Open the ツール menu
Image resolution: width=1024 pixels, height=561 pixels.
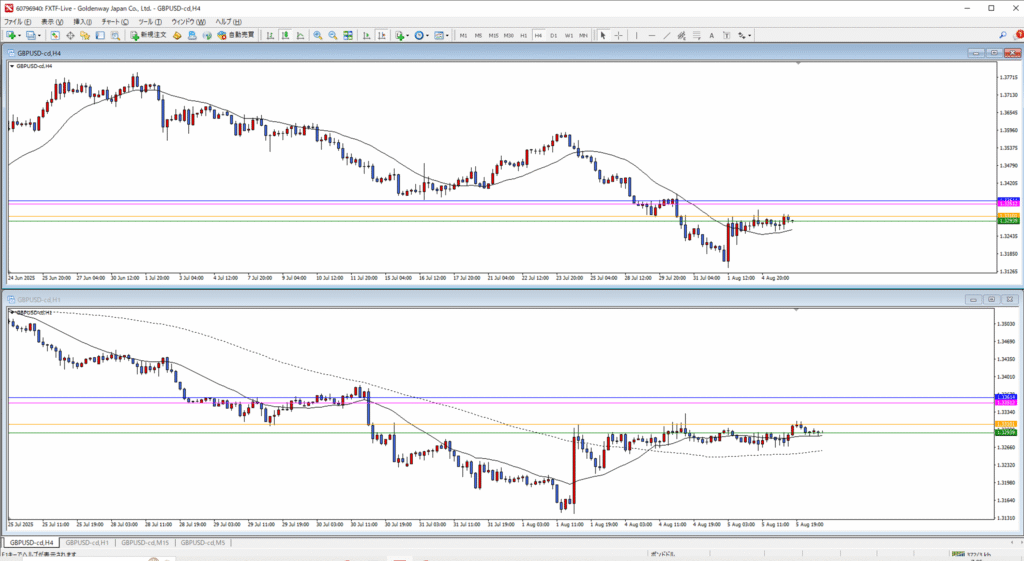(150, 22)
